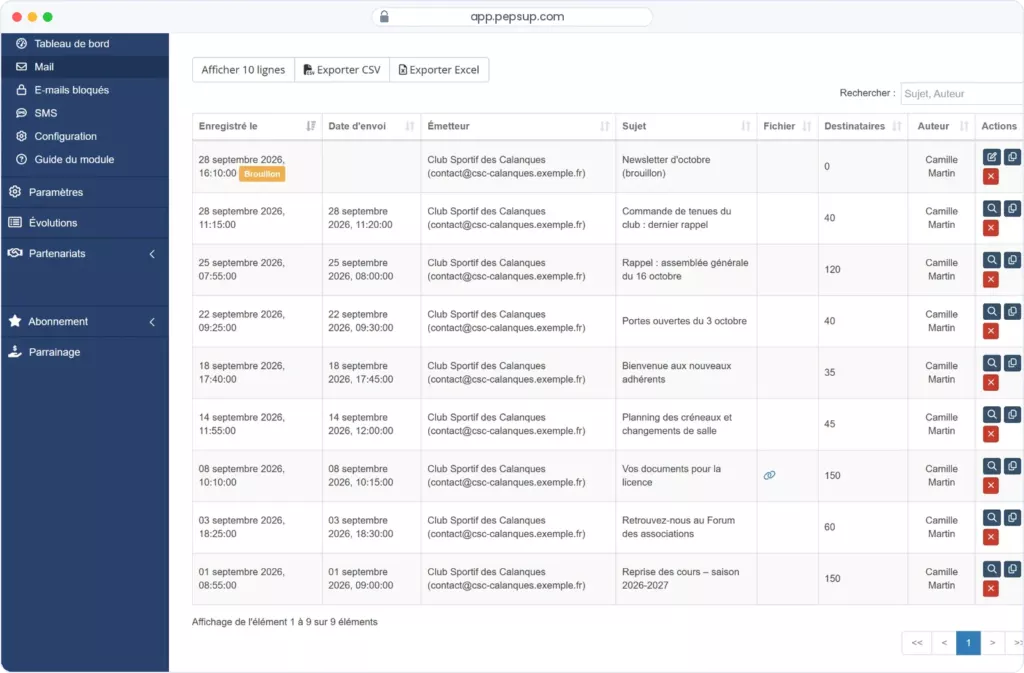
Task: Delete the Bienvenue aux nouveaux adhérents email
Action: 991,383
